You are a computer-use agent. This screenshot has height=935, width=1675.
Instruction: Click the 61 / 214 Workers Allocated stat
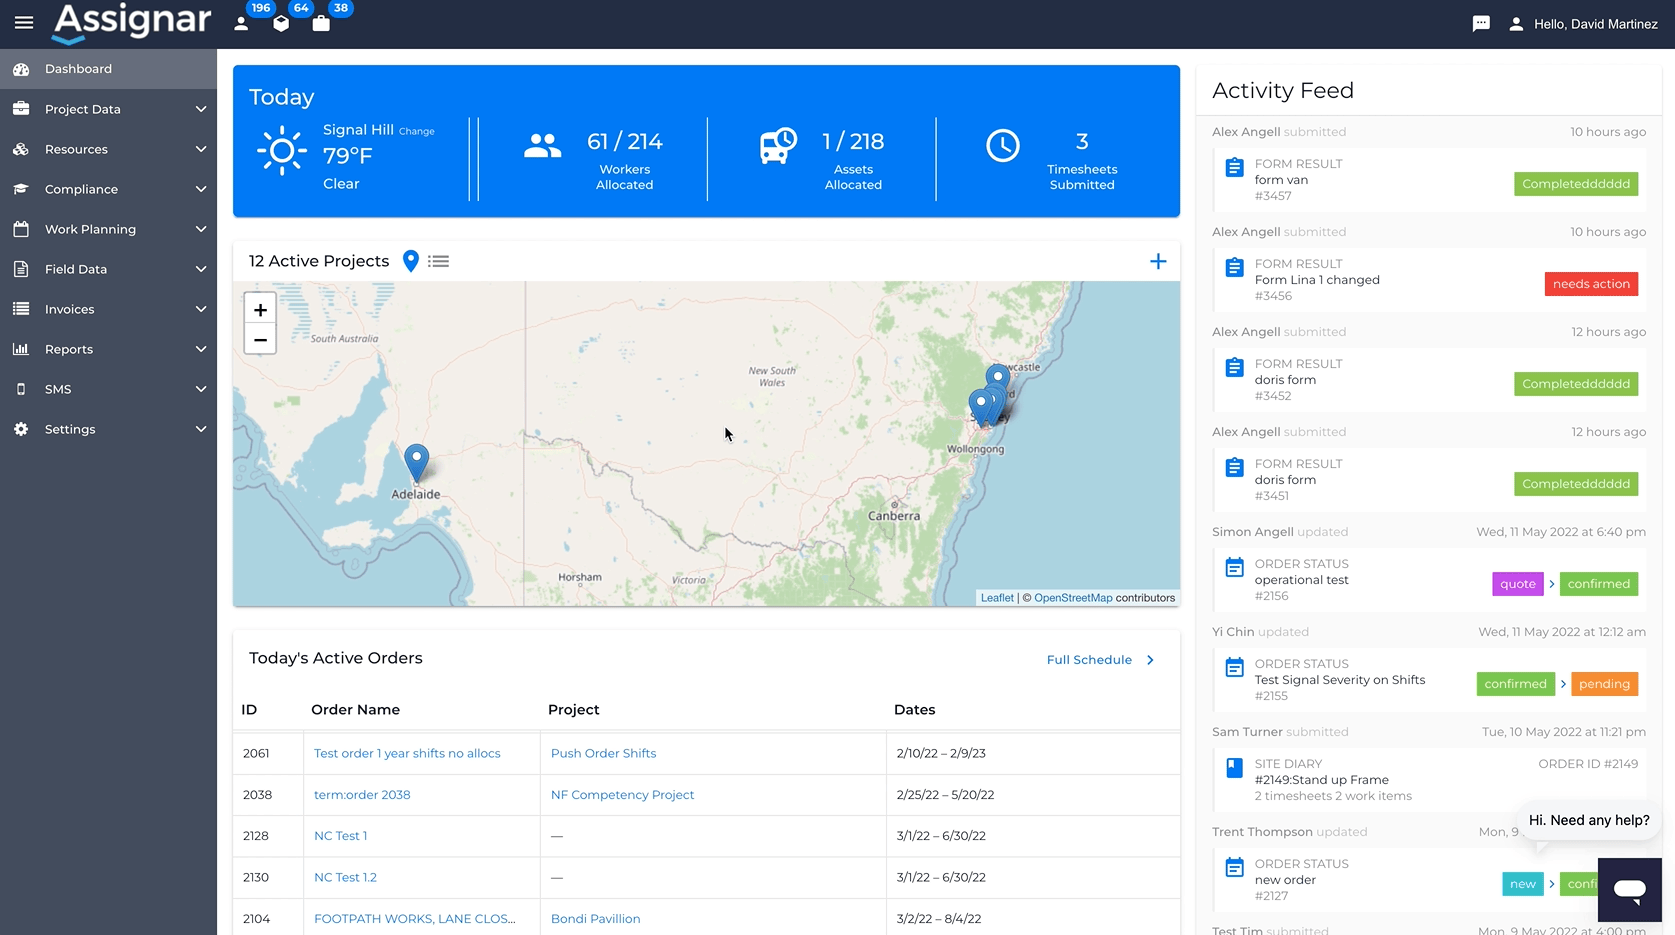pos(624,160)
